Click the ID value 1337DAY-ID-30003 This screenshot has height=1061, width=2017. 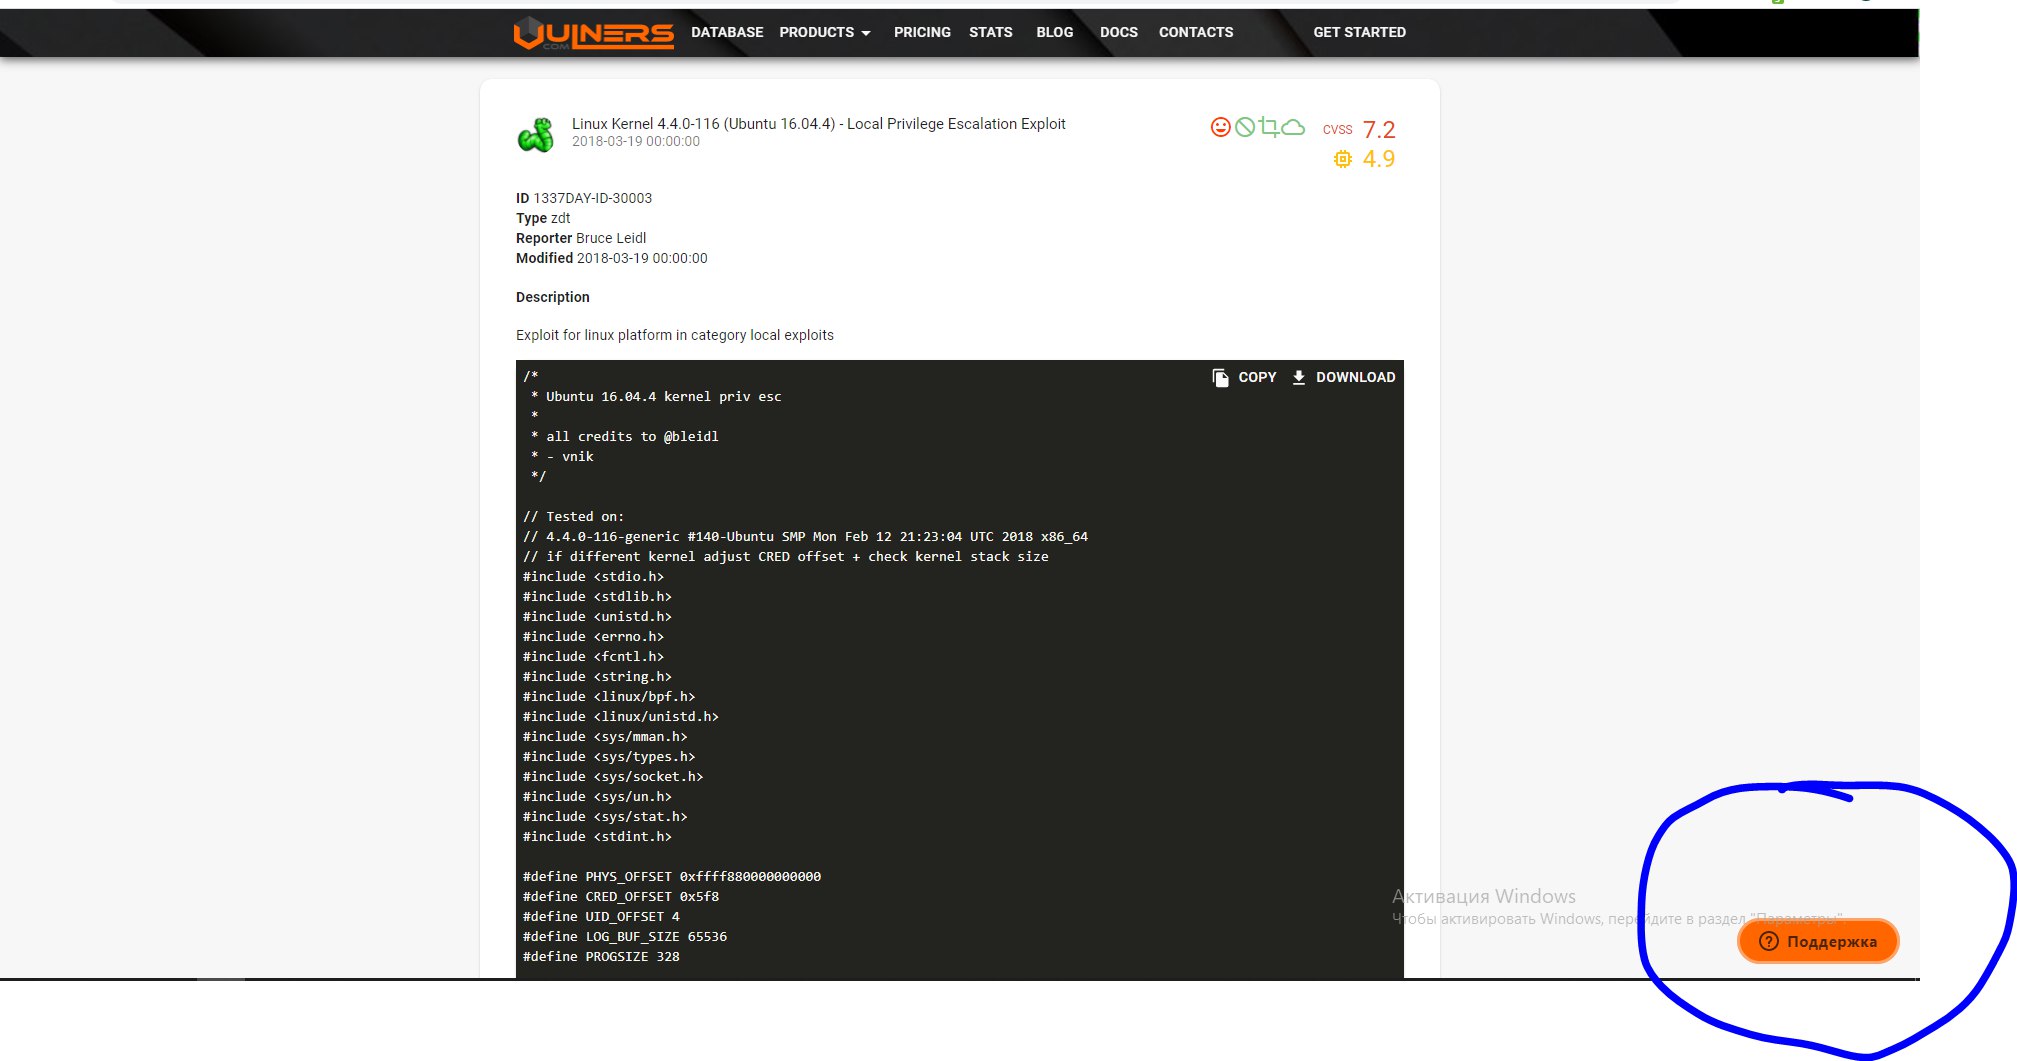tap(592, 198)
